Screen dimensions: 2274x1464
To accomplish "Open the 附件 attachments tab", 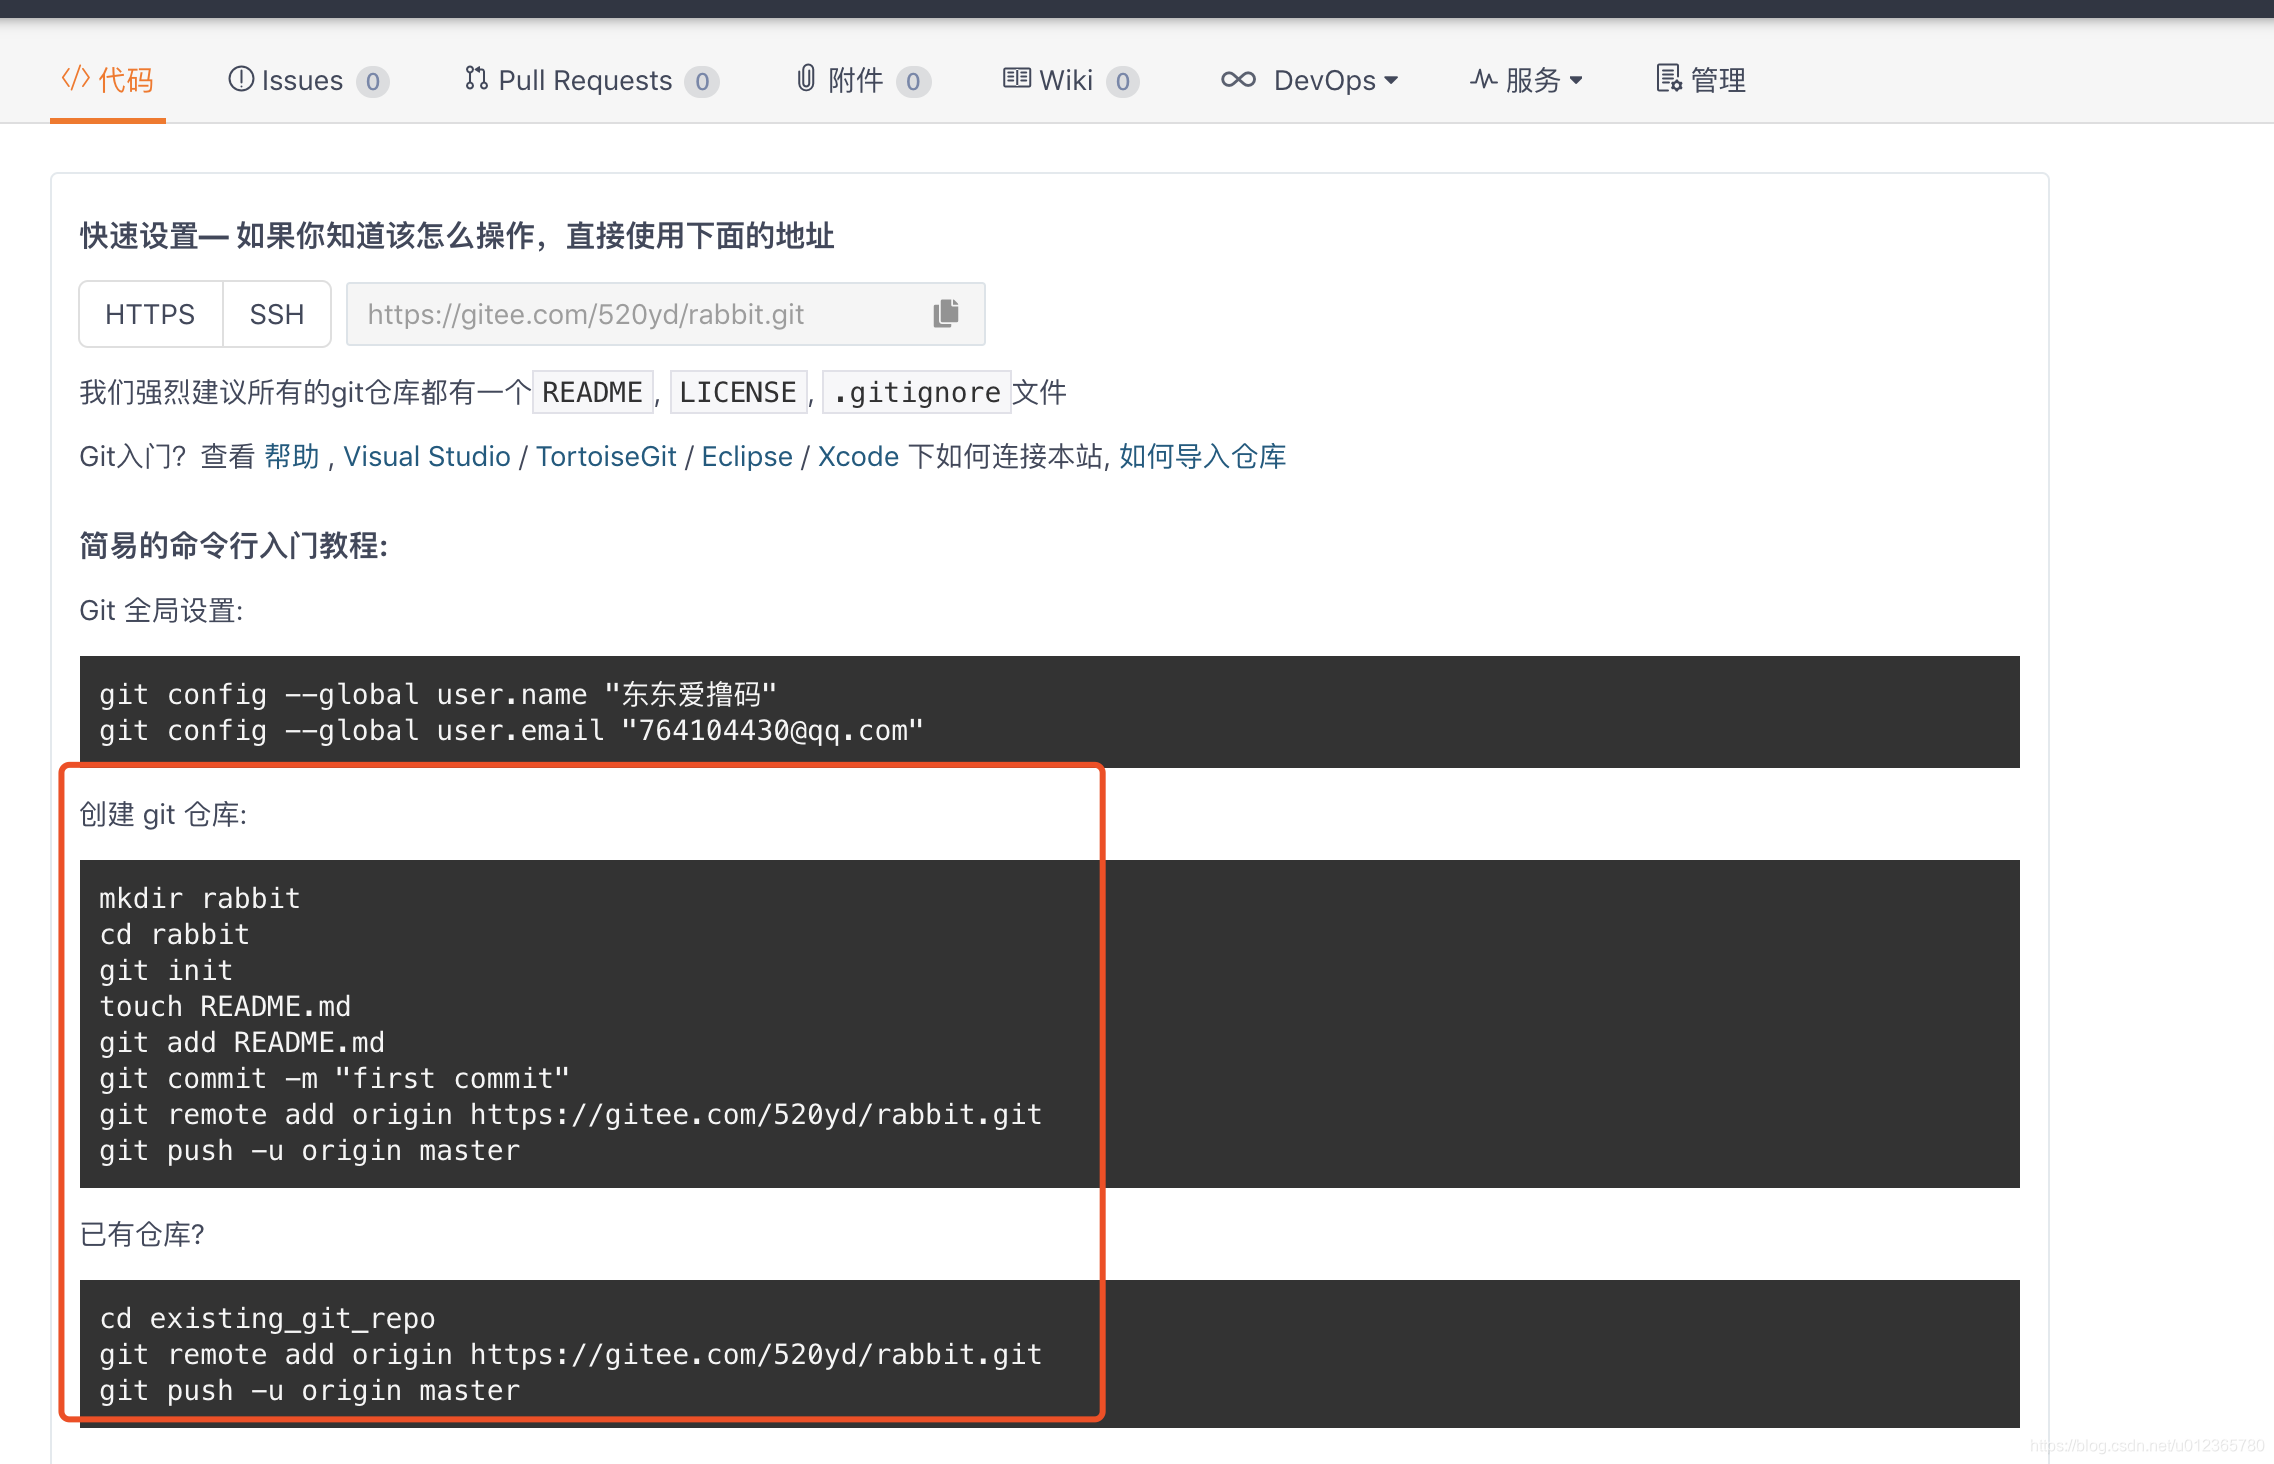I will pyautogui.click(x=862, y=80).
